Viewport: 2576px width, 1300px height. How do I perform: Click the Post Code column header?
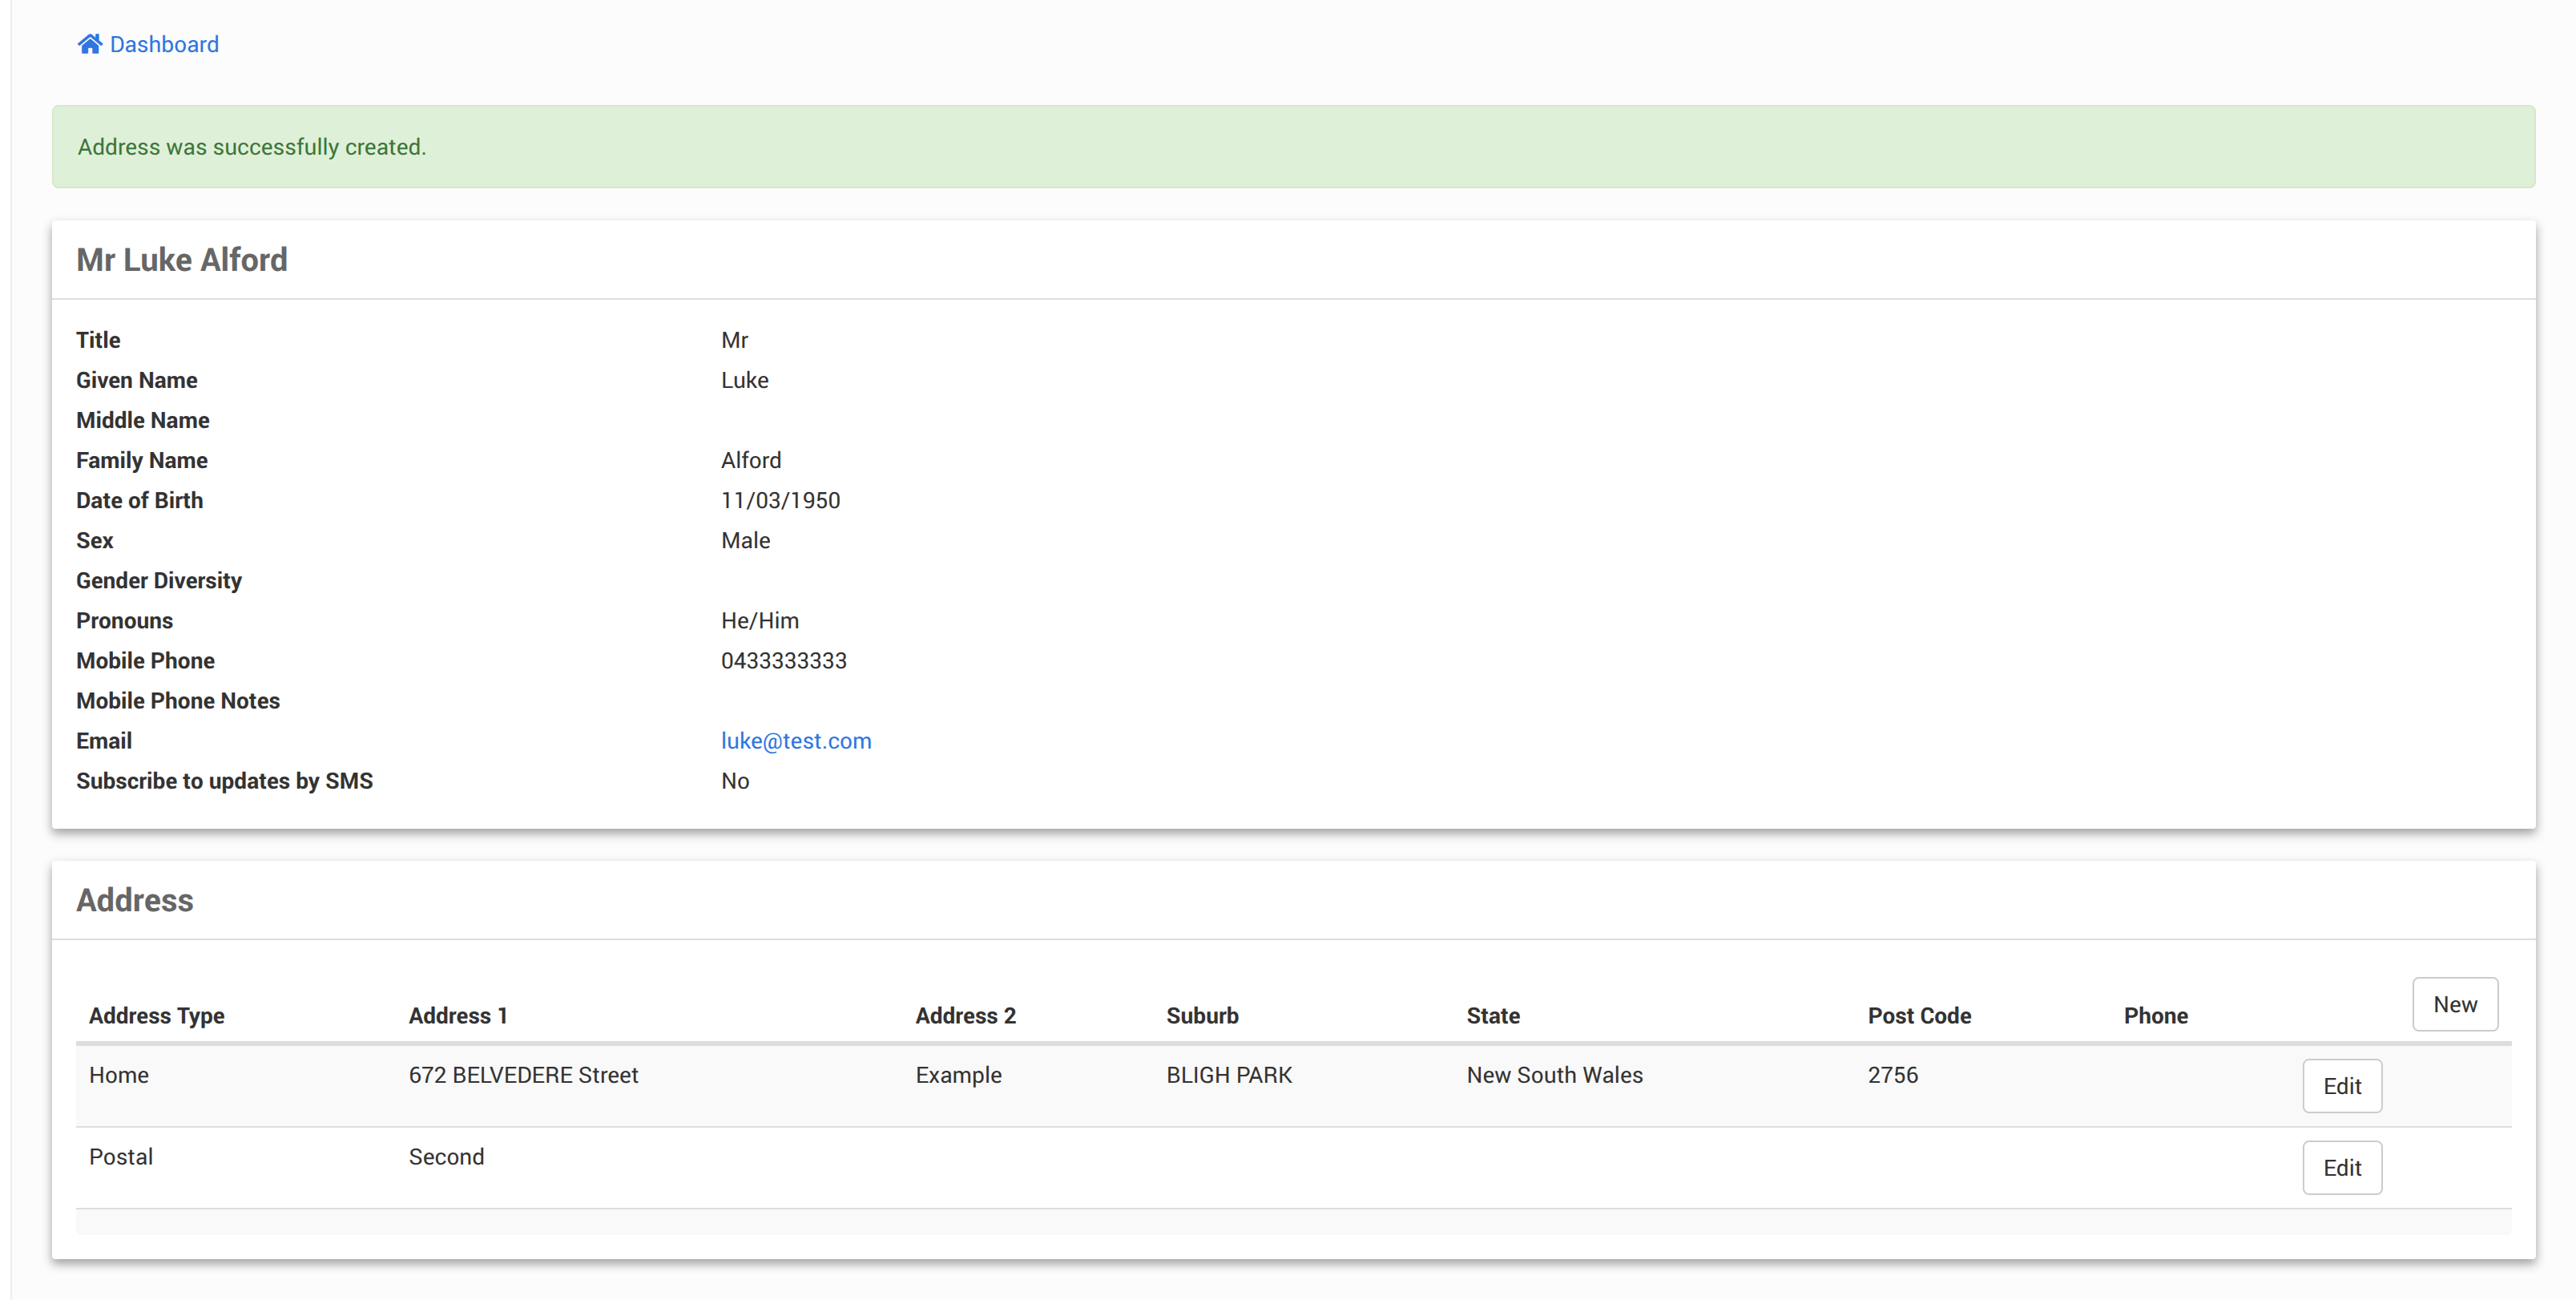1919,1016
